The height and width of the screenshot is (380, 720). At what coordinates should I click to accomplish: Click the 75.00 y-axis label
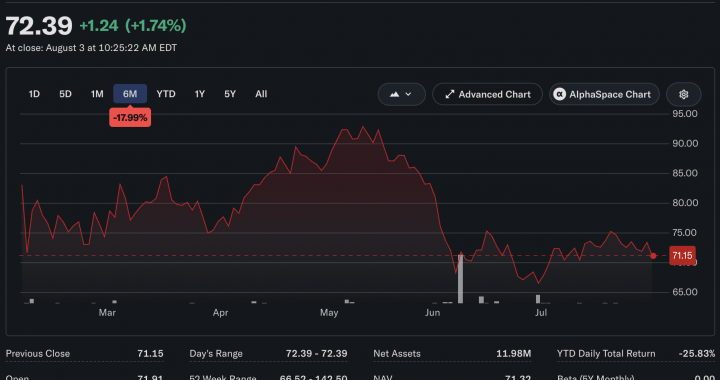685,233
